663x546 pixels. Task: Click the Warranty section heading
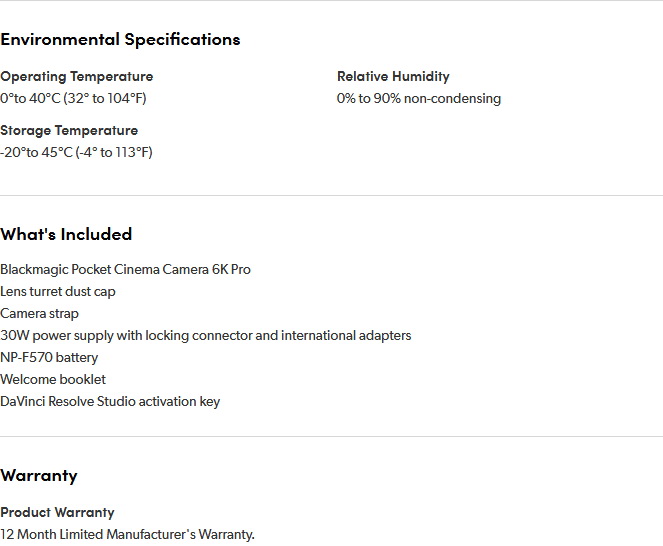(39, 475)
